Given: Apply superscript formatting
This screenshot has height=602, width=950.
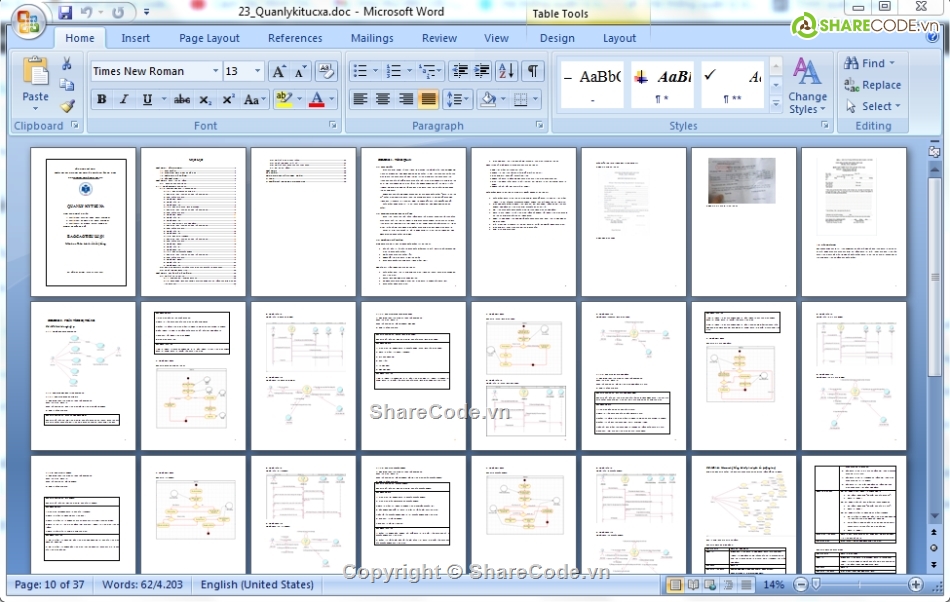Looking at the screenshot, I should point(228,99).
